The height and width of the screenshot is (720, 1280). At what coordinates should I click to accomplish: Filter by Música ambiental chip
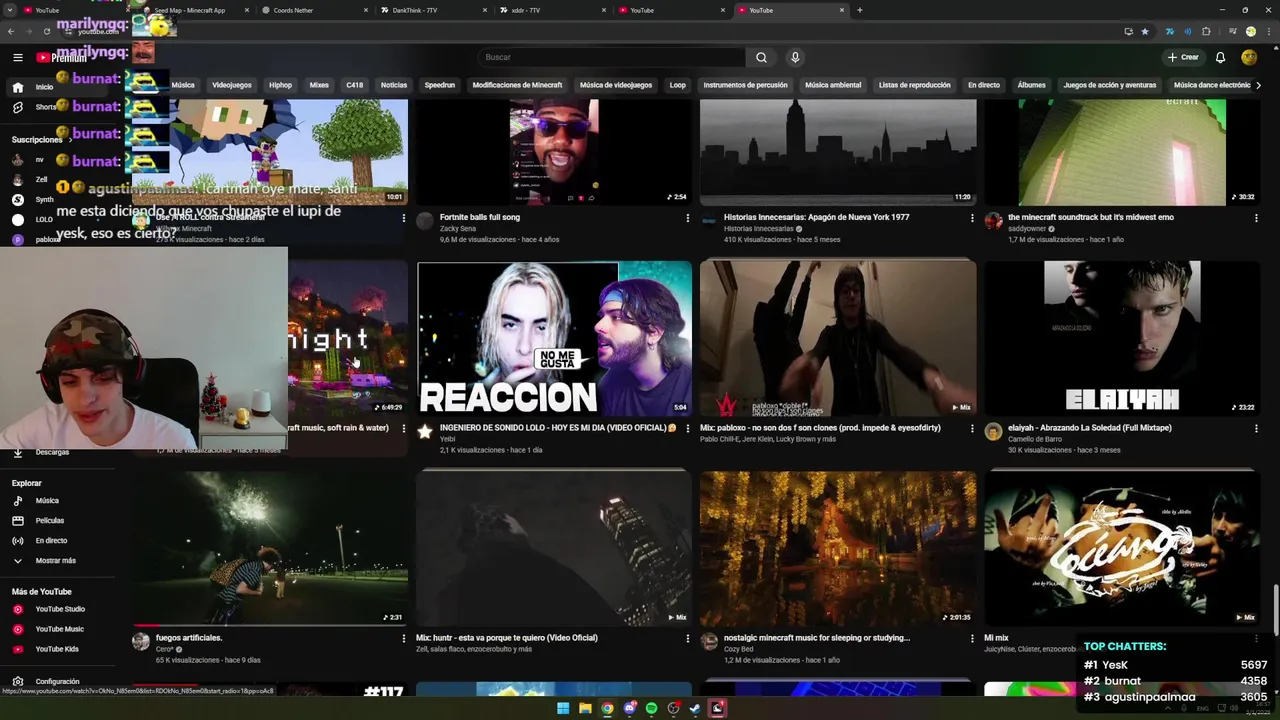pyautogui.click(x=833, y=85)
